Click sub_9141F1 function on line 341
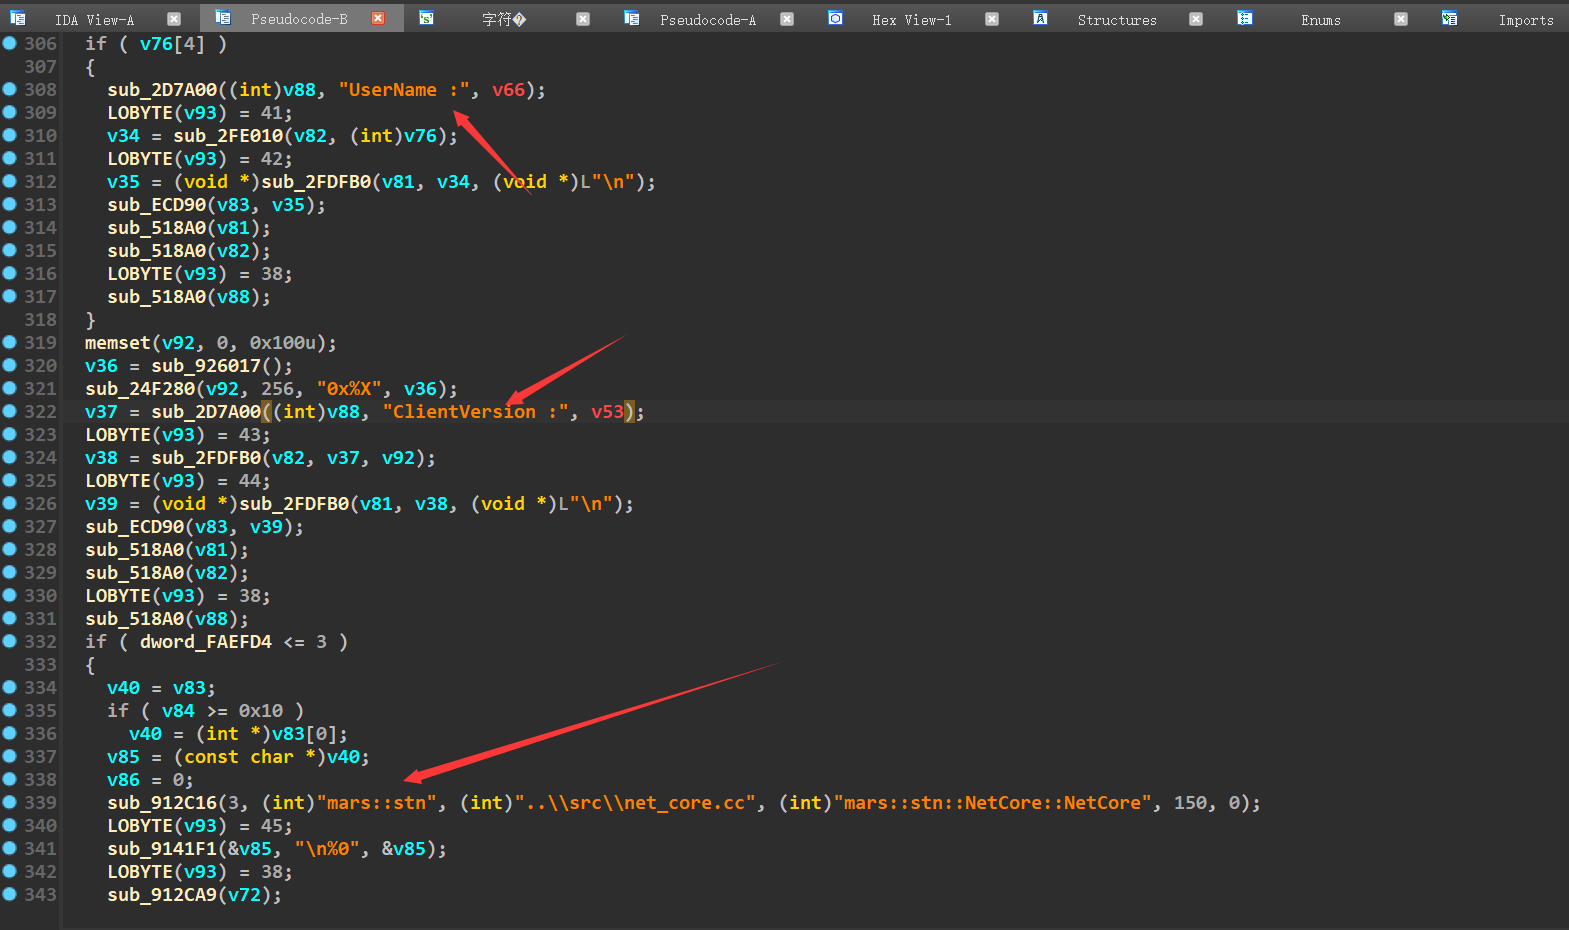 pos(162,849)
